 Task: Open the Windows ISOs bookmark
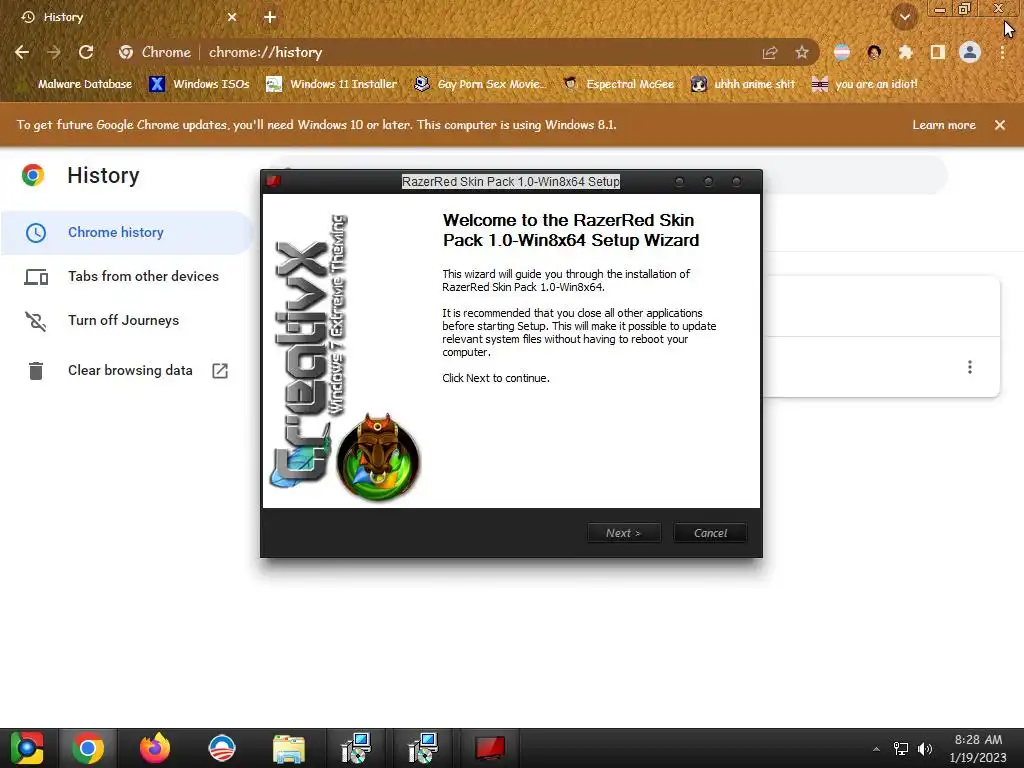[x=199, y=84]
